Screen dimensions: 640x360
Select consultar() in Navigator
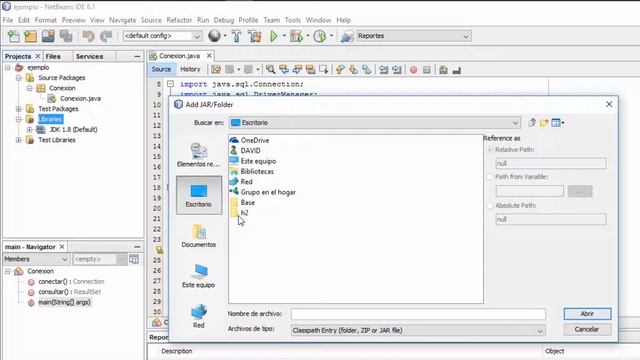click(x=69, y=292)
